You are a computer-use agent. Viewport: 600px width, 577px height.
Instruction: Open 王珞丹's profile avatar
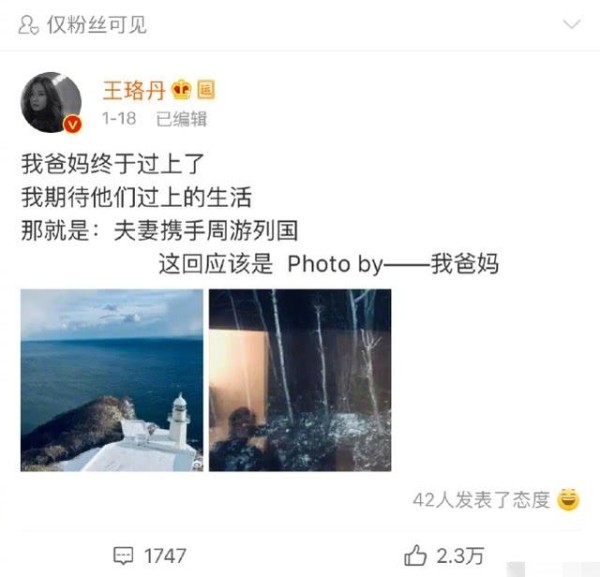(x=51, y=103)
